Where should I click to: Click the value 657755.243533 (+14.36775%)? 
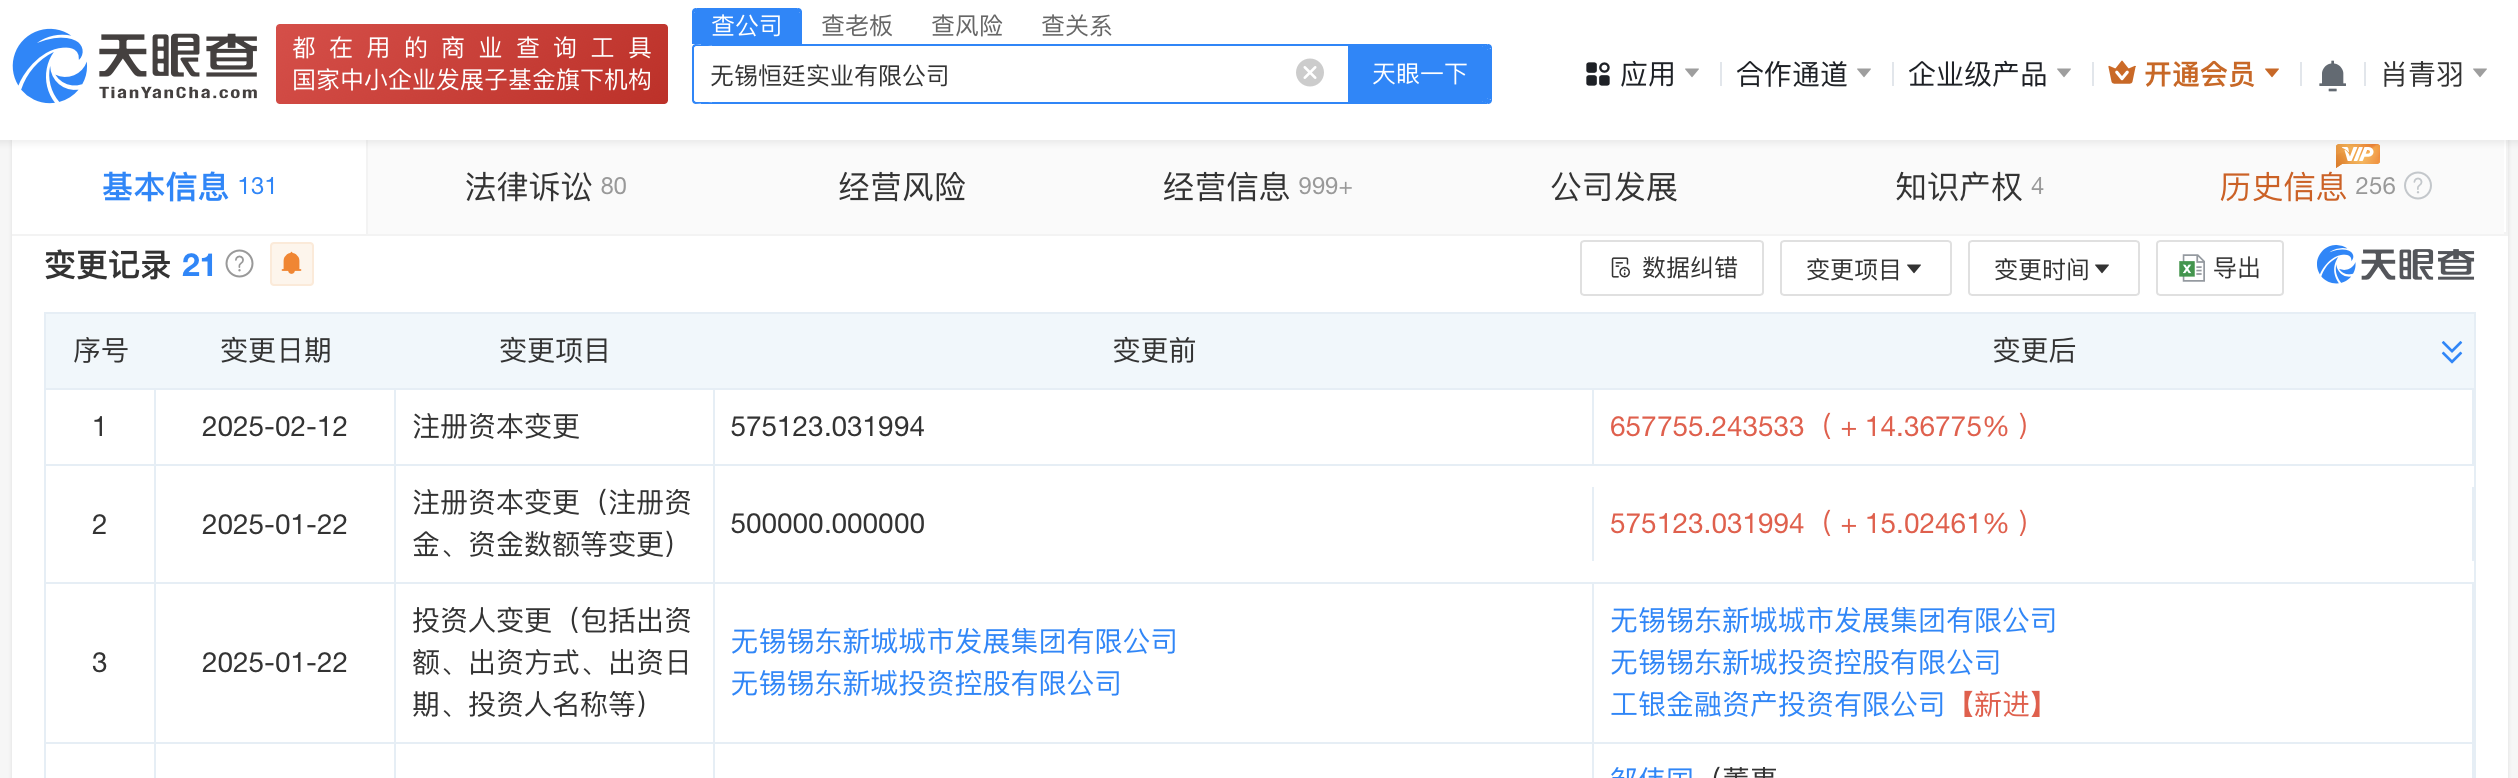(x=1819, y=427)
